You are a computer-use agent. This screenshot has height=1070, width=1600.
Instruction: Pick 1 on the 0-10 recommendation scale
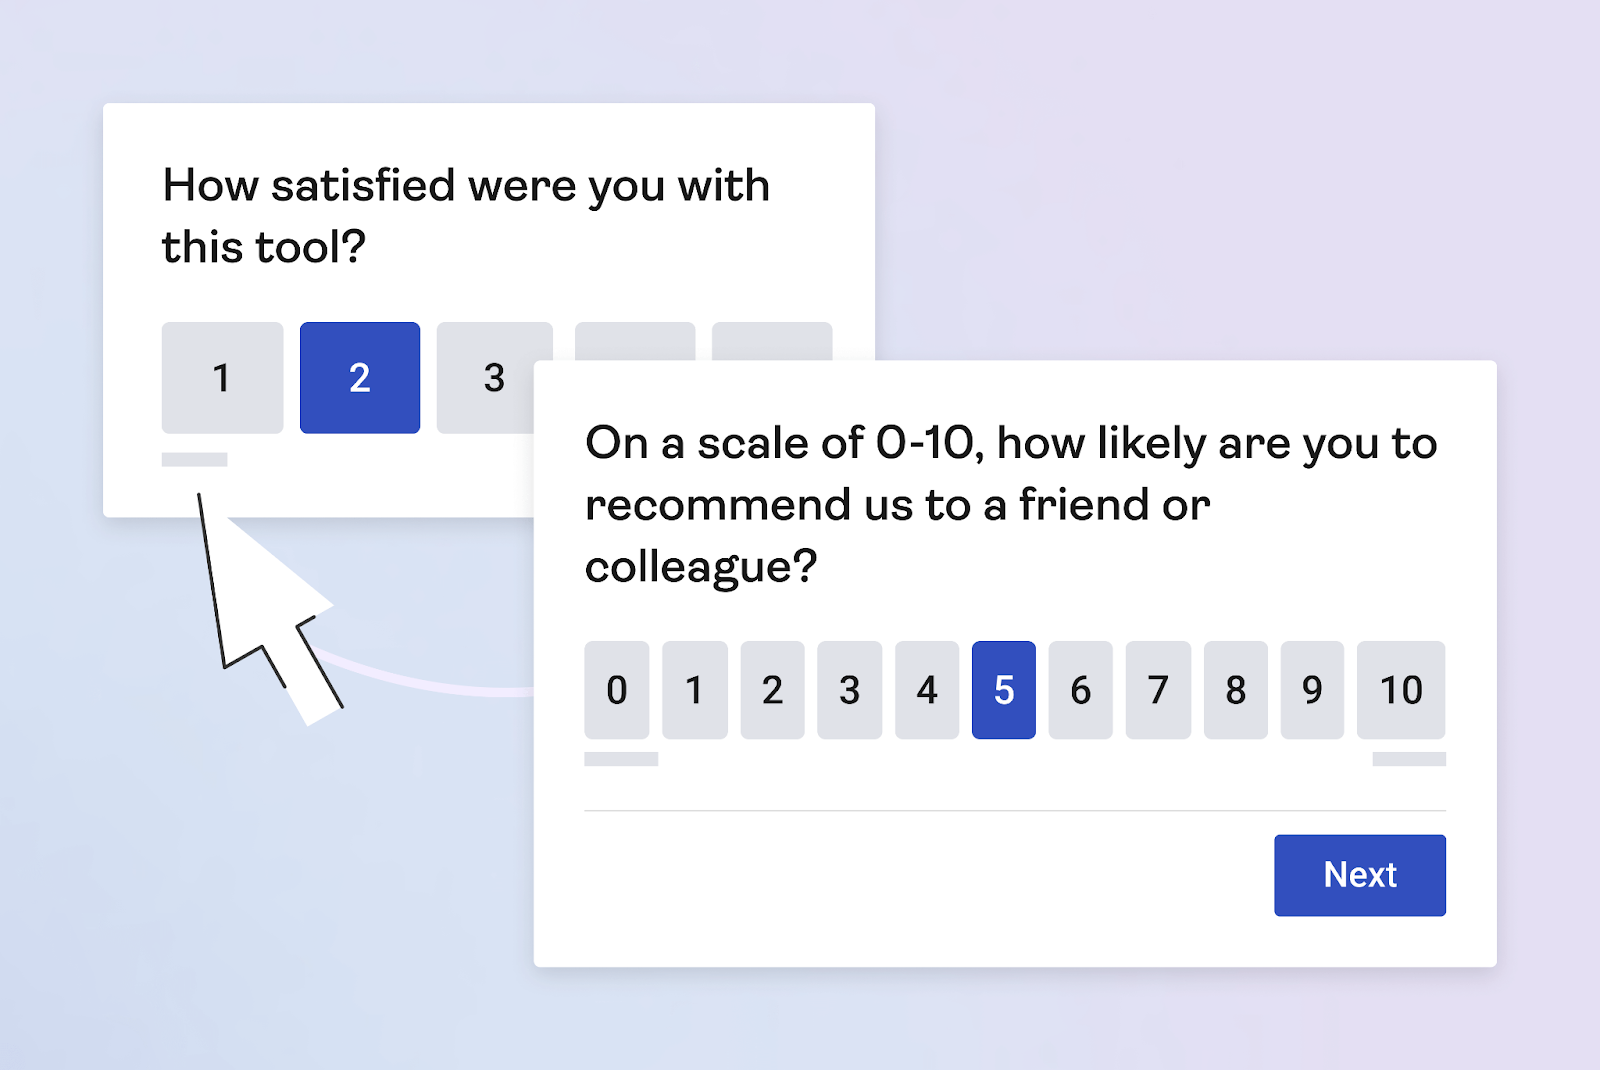[x=694, y=690]
